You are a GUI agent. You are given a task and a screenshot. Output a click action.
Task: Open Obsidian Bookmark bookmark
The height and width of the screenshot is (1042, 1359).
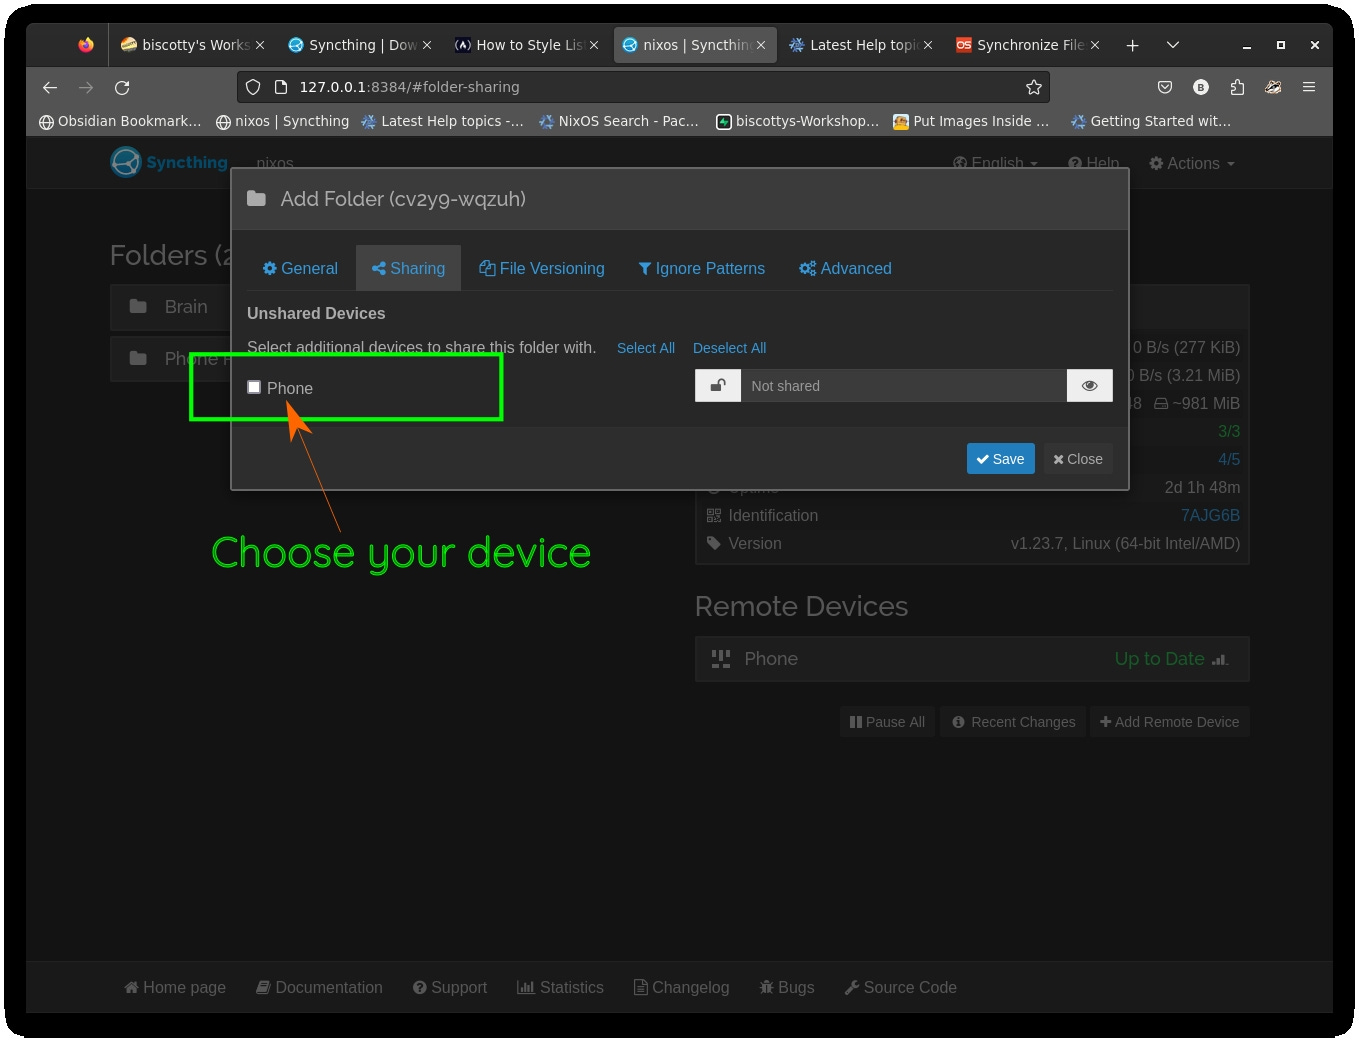point(120,121)
